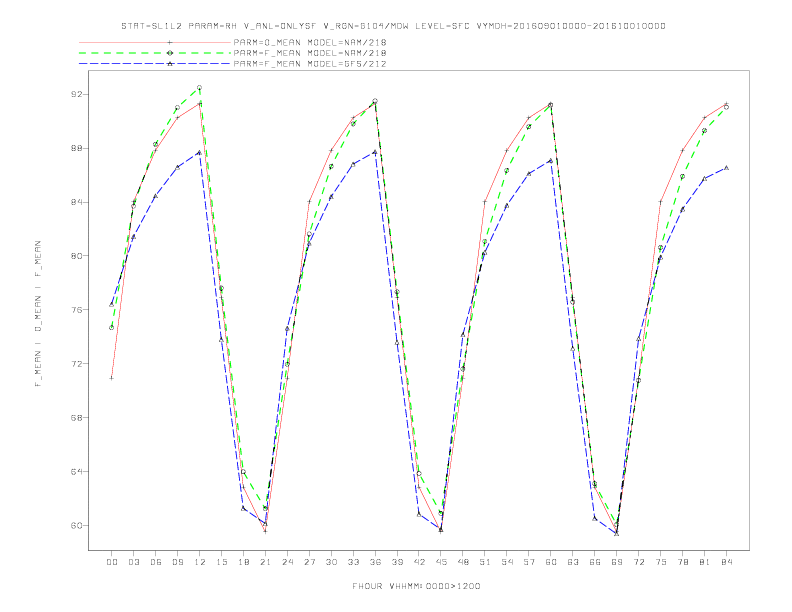
Task: Click the x-axis tick label 81
Action: tap(705, 562)
